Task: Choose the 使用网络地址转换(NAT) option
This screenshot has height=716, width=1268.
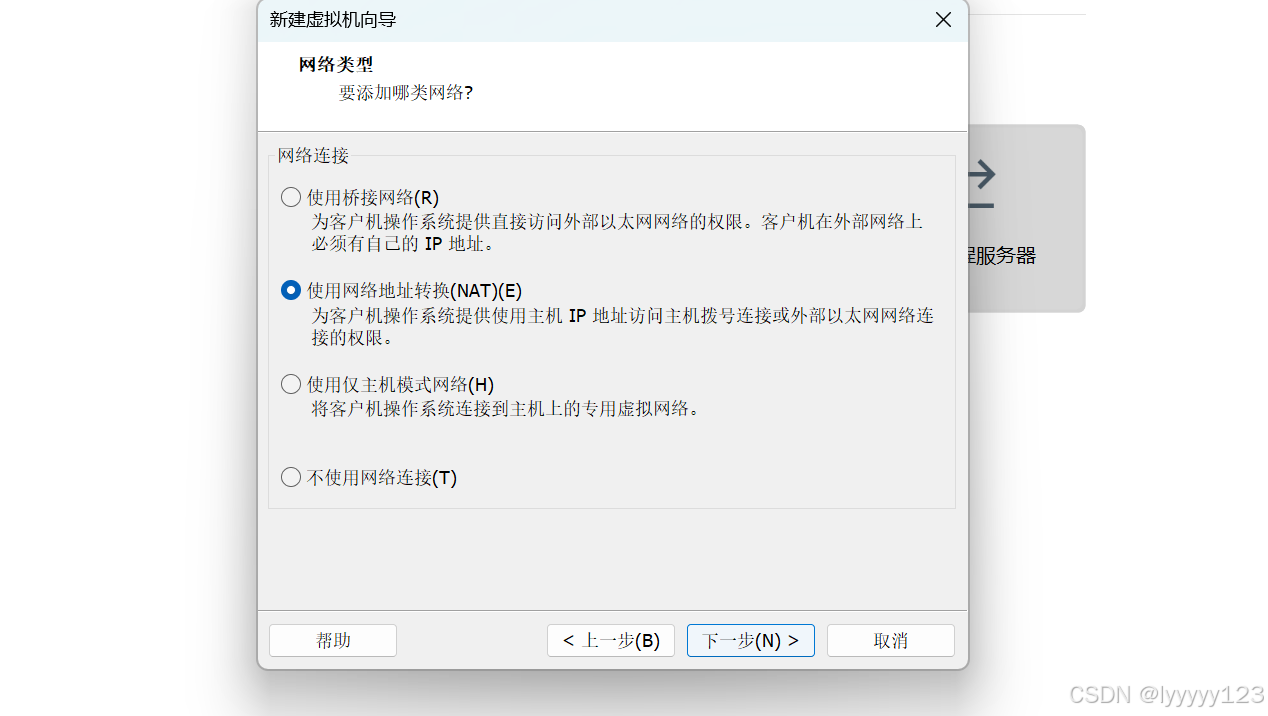Action: tap(290, 290)
